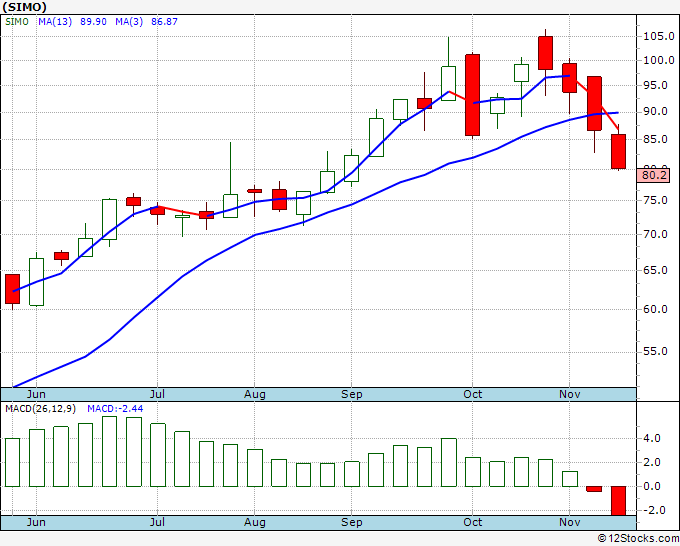The image size is (680, 546).
Task: Click the 70.0 price axis label
Action: (655, 235)
